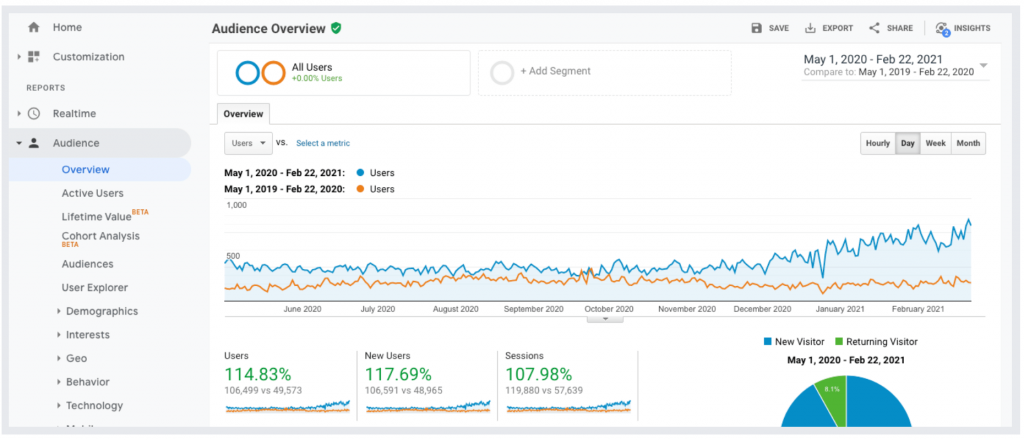
Task: Click the Sessions 107.98% value
Action: tap(538, 374)
